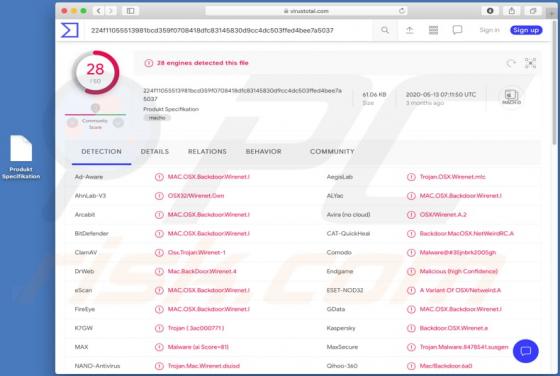Show Safari tab overview icon

533,11
